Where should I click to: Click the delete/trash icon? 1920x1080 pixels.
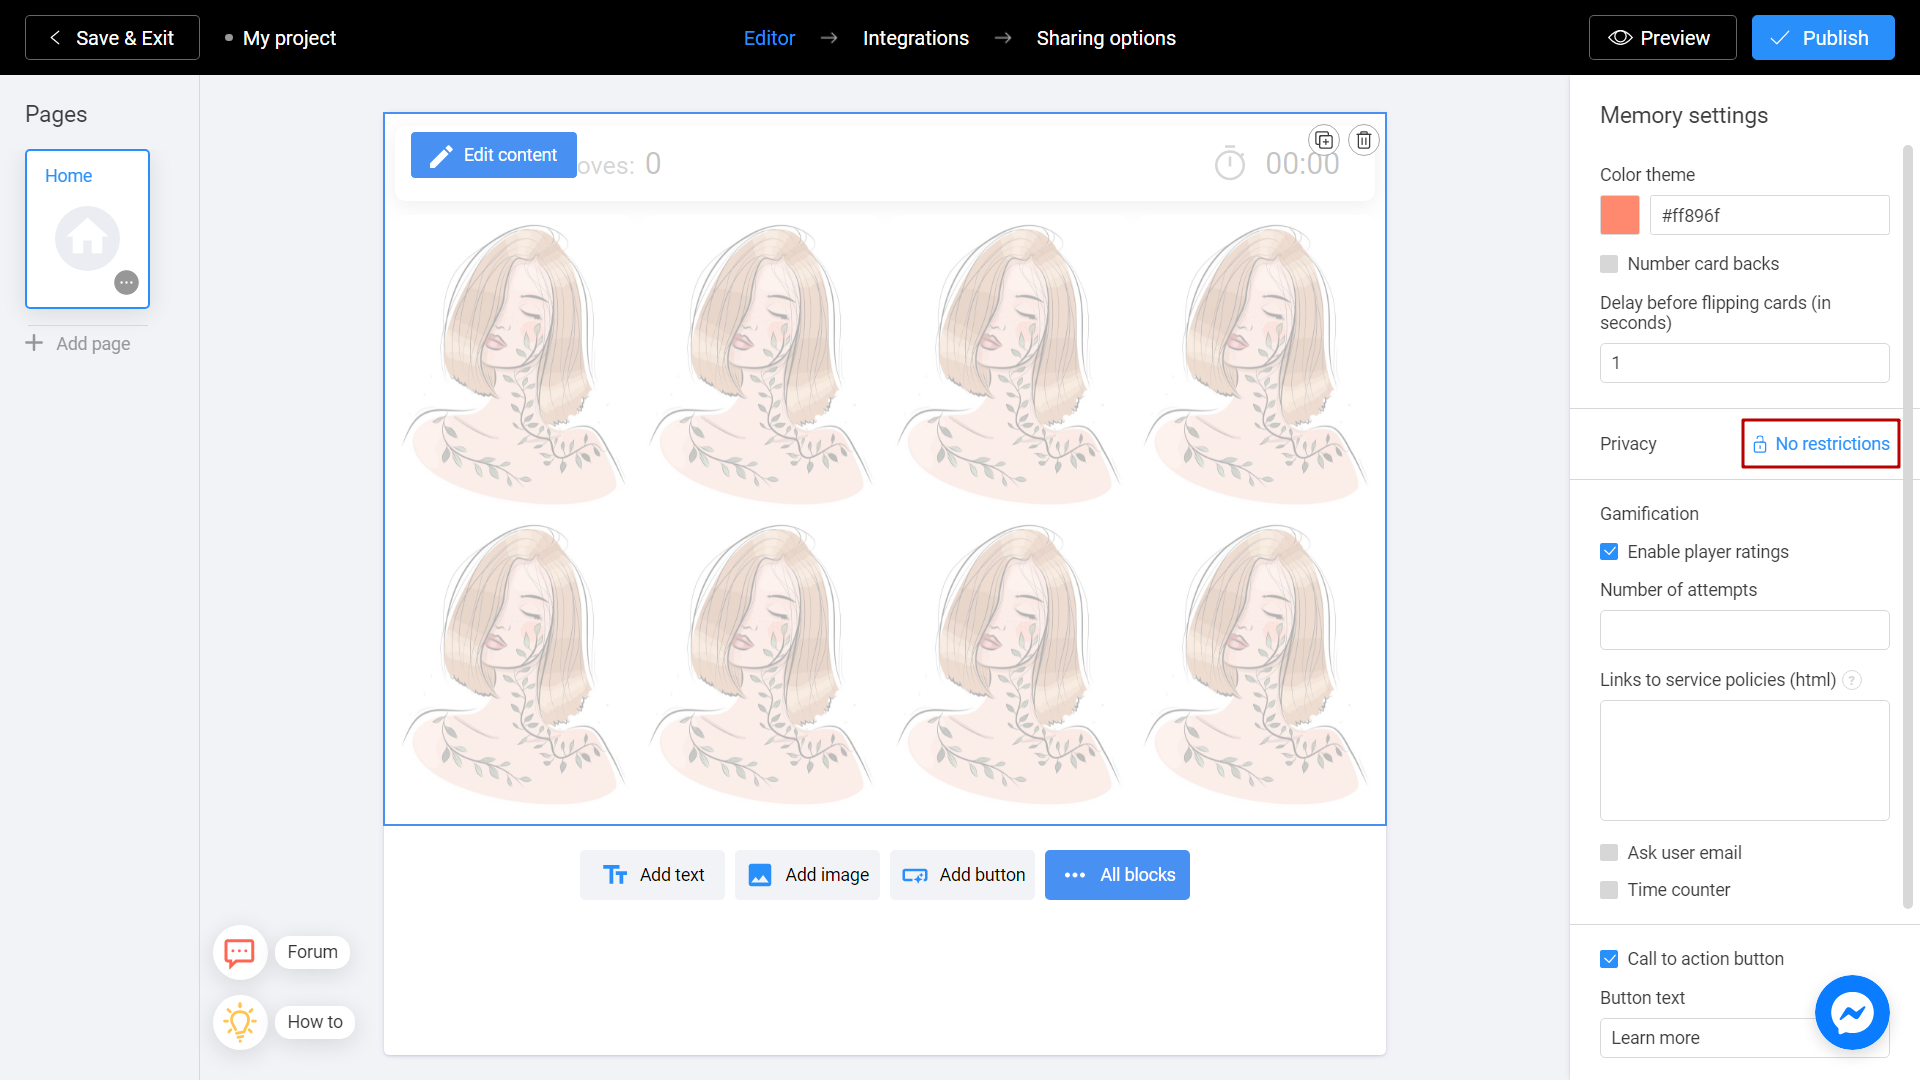1364,140
